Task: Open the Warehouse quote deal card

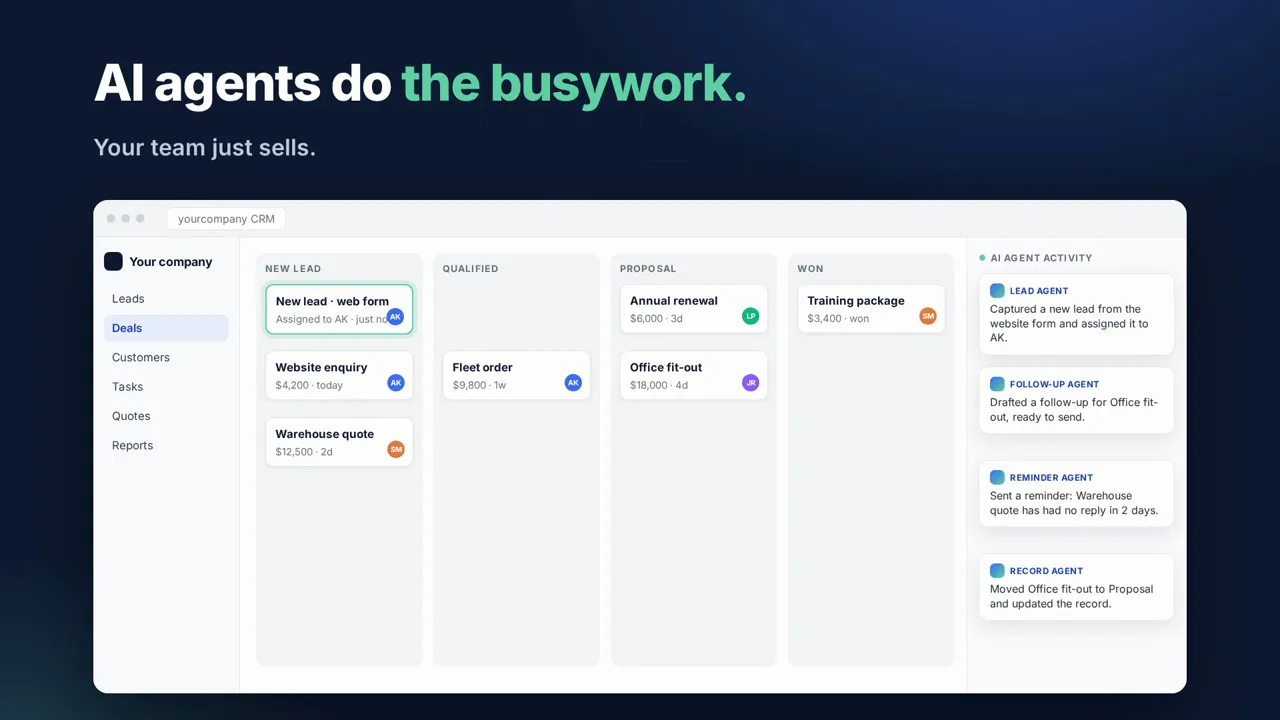Action: 339,442
